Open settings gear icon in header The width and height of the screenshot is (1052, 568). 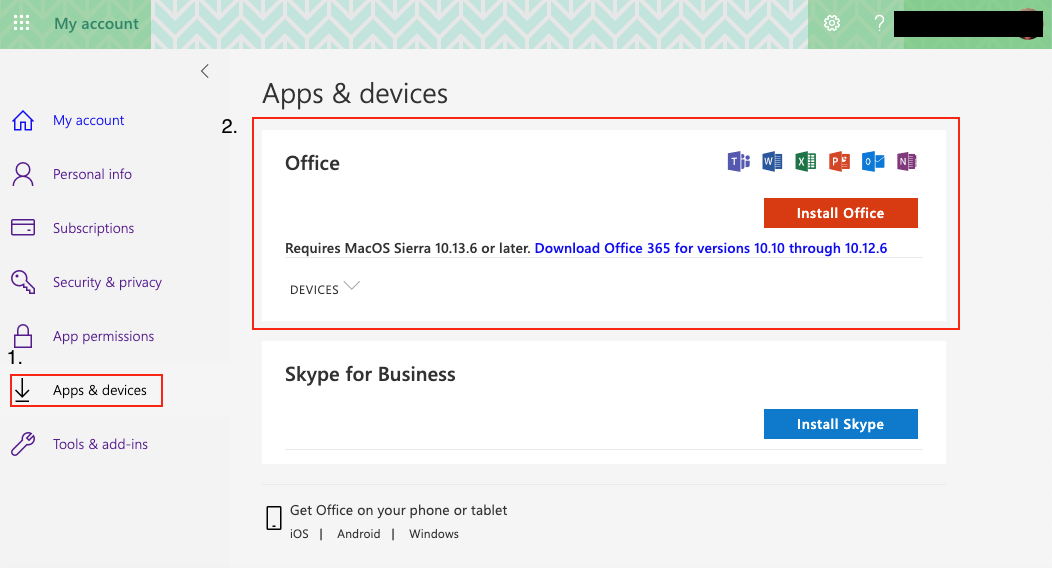tap(832, 23)
